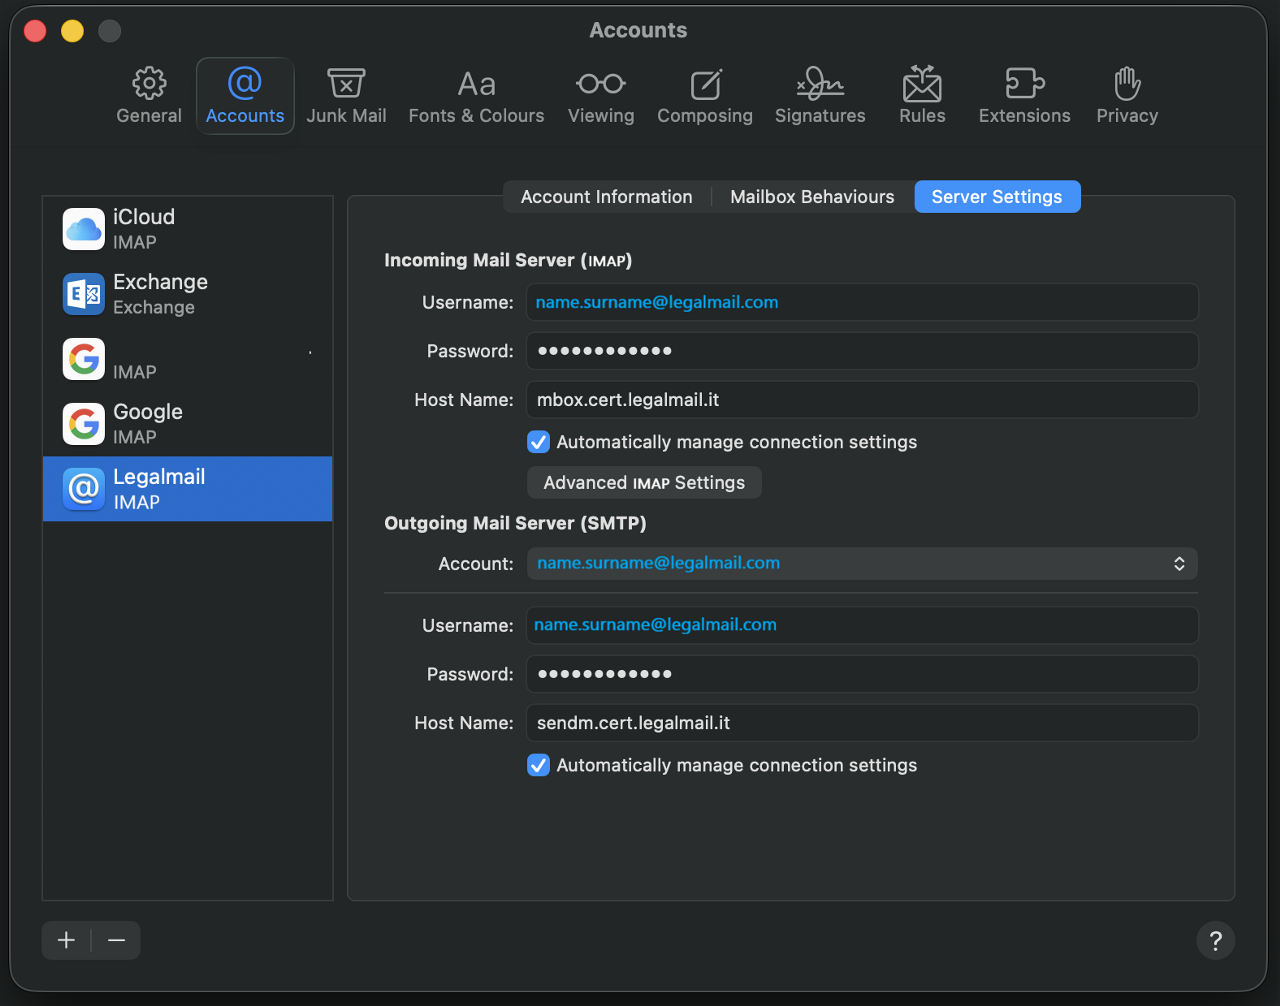The height and width of the screenshot is (1006, 1280).
Task: Open help with the question mark button
Action: 1215,940
